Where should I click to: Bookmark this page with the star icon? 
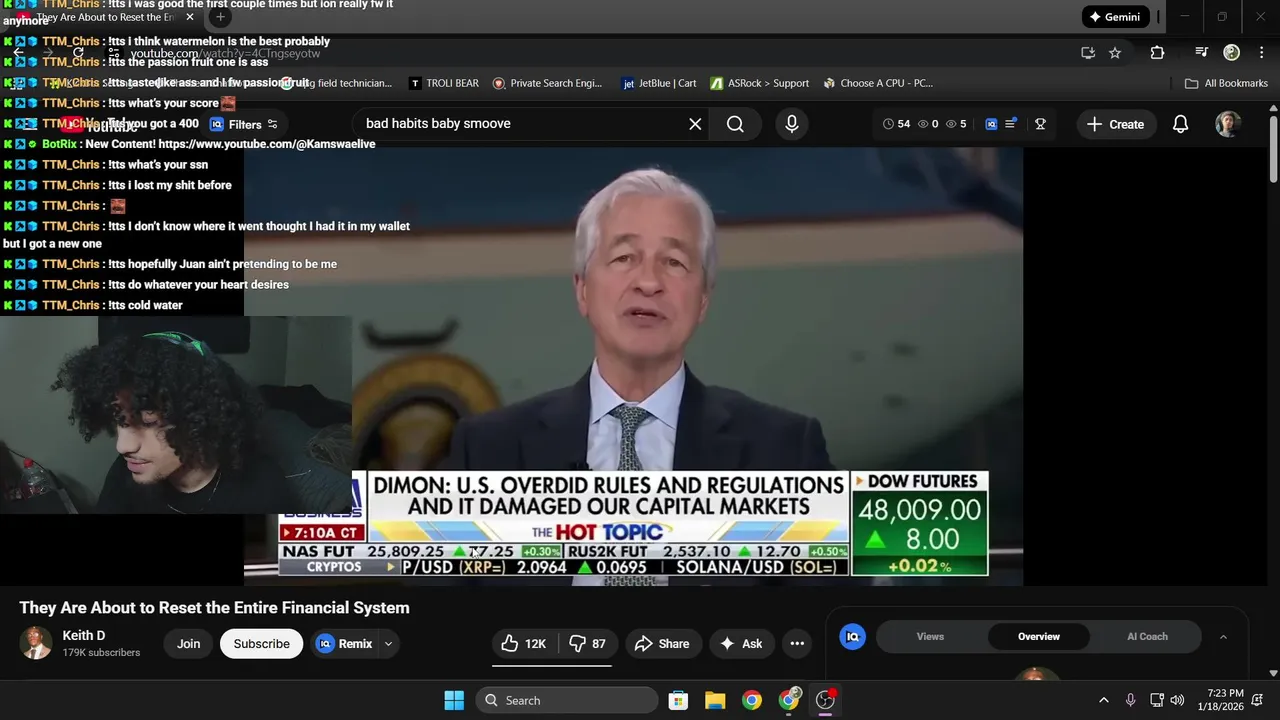(x=1115, y=53)
